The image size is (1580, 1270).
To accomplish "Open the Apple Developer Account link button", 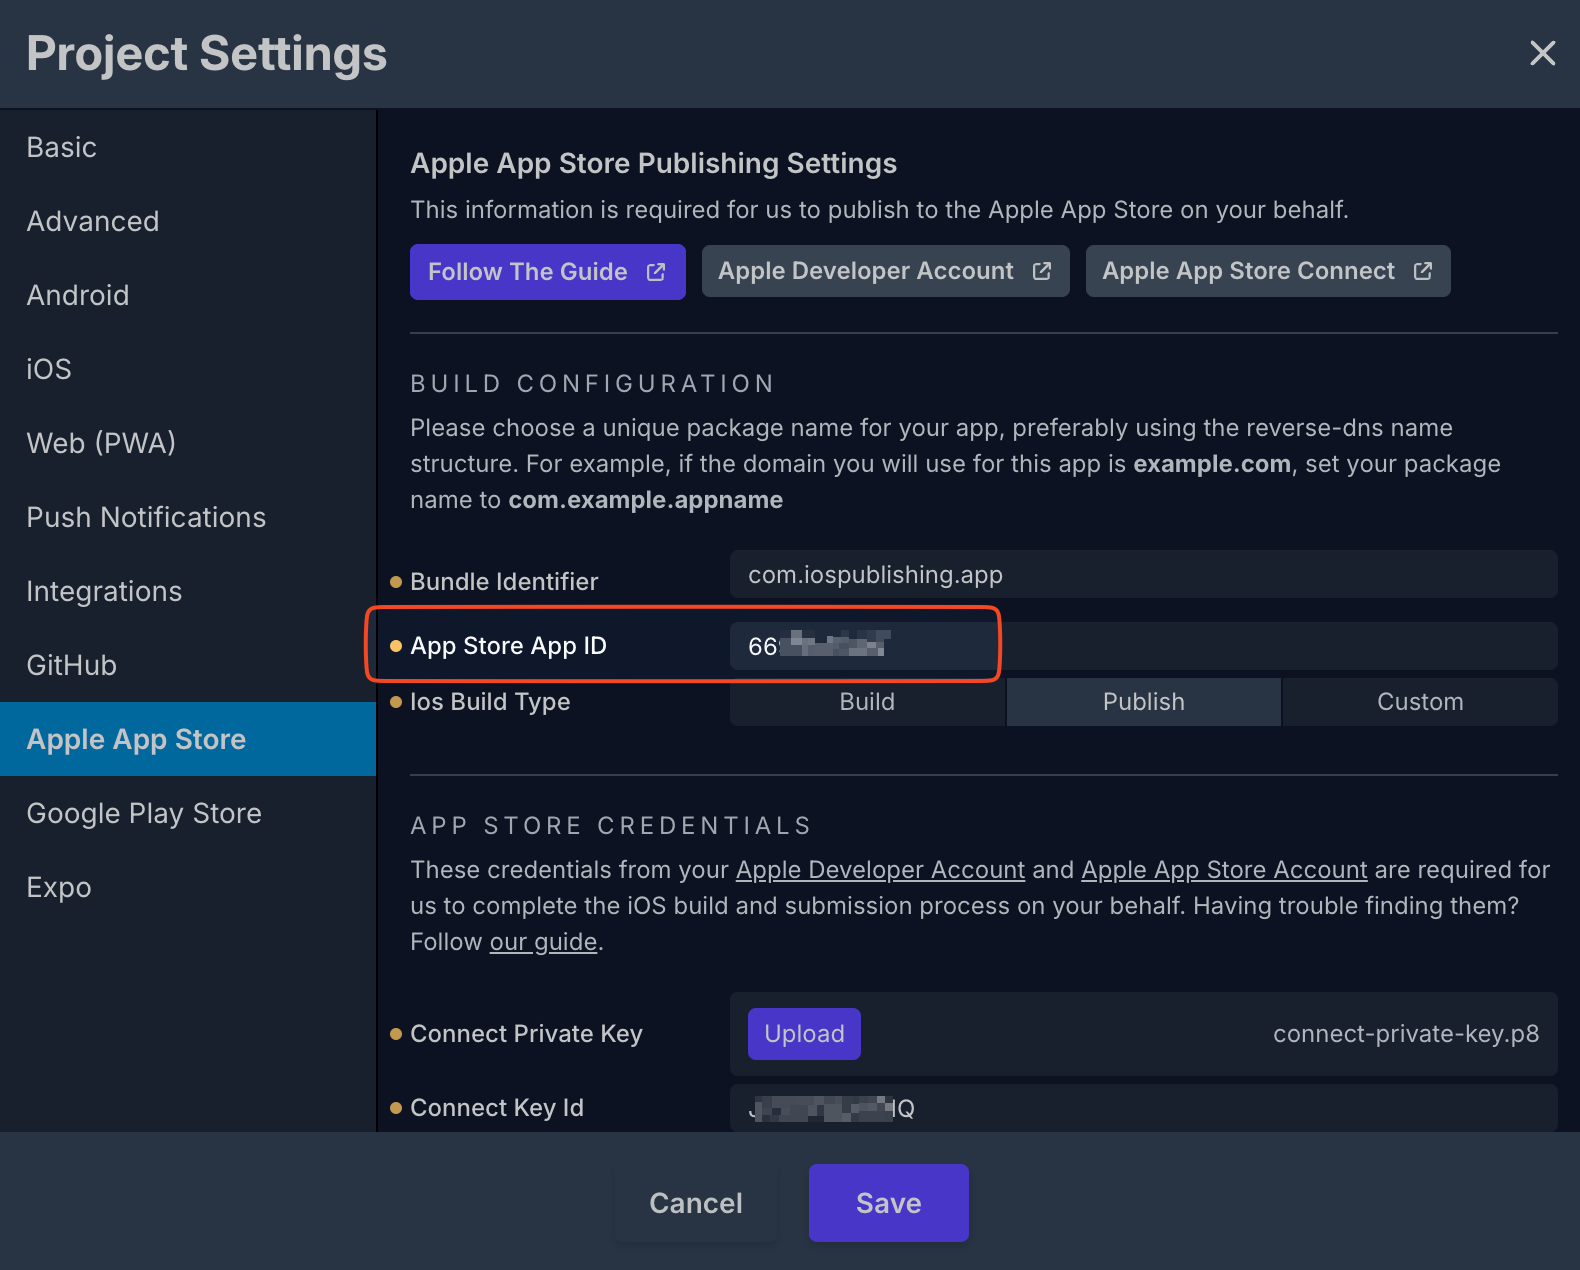I will [x=885, y=272].
